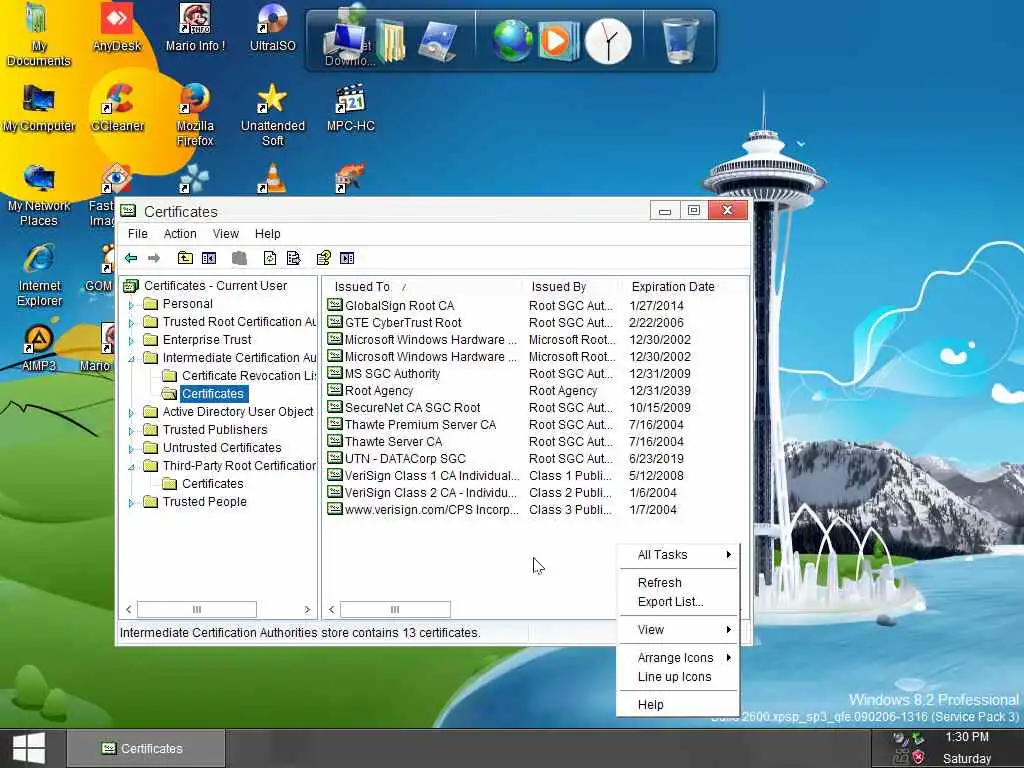
Task: Open MPC-HC desktop icon
Action: (x=351, y=108)
